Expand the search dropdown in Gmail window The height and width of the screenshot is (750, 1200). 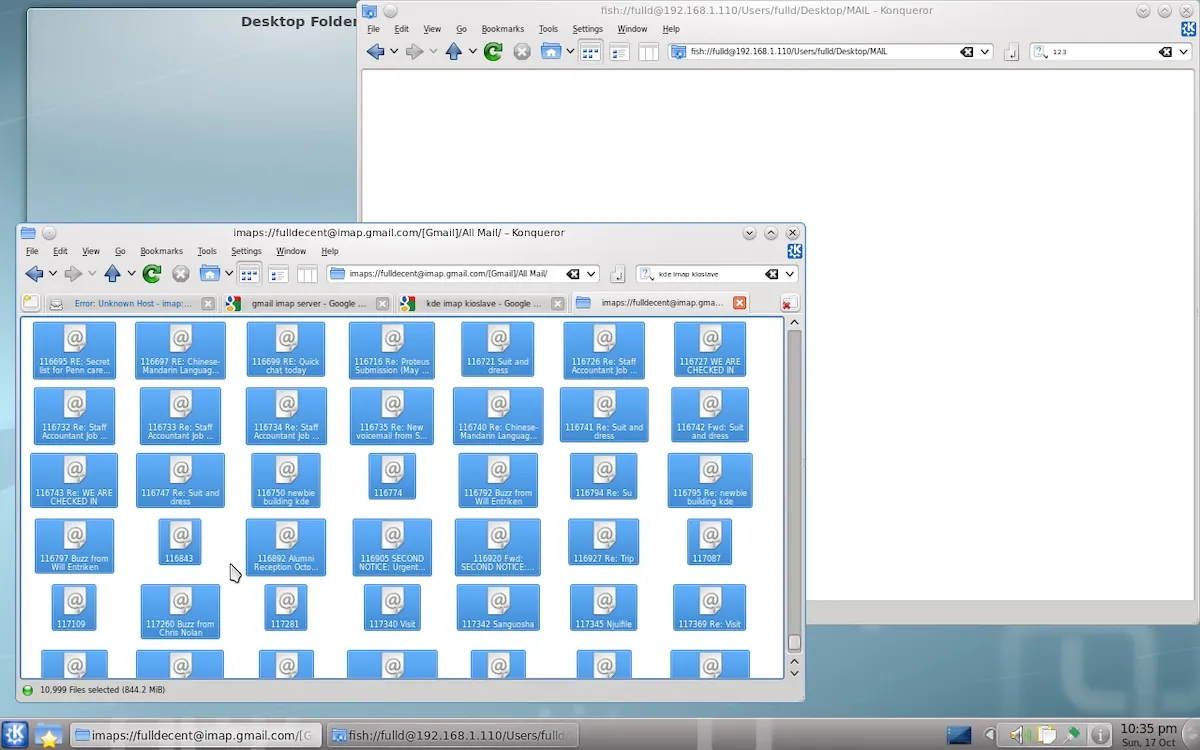point(790,274)
